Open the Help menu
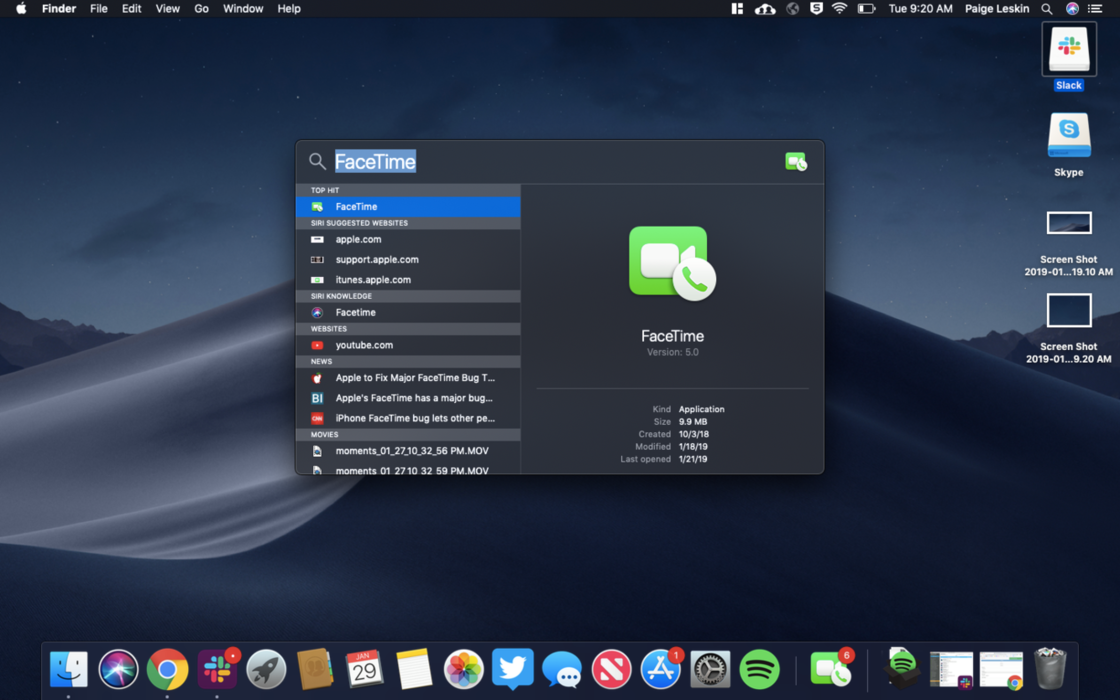Screen dimensions: 1120x700 point(289,9)
